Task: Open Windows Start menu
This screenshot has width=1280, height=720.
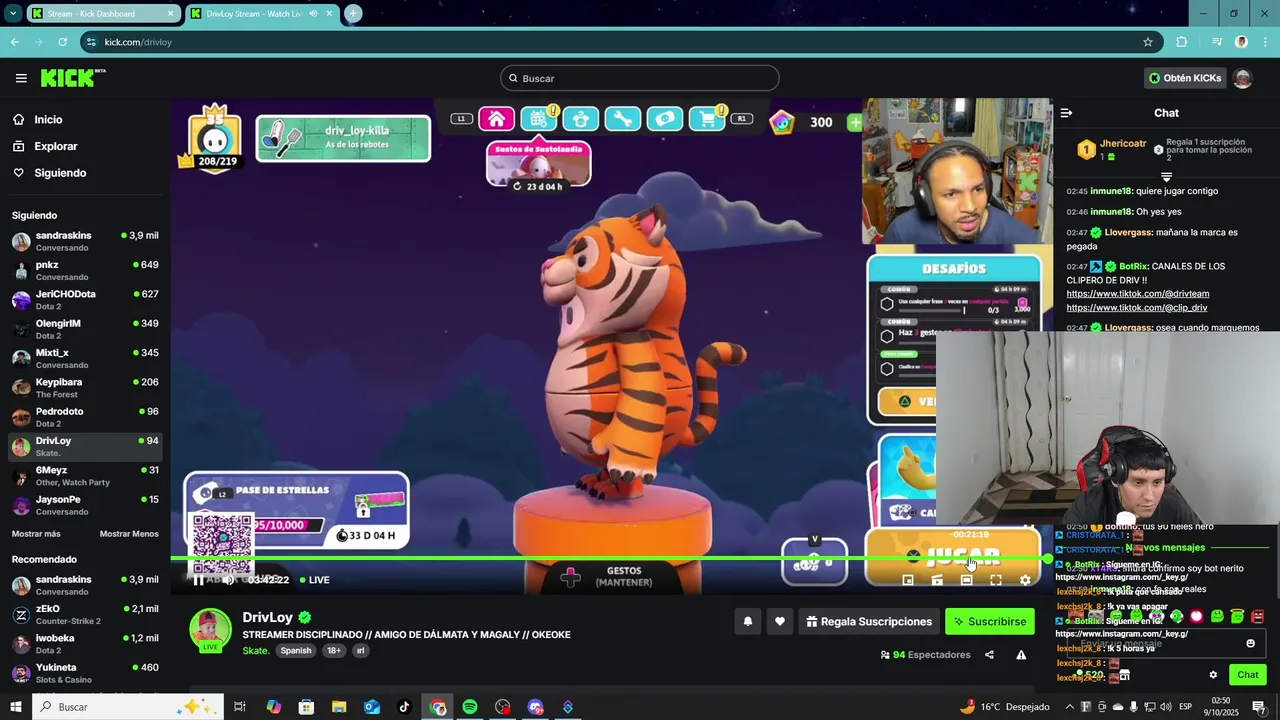Action: 15,707
